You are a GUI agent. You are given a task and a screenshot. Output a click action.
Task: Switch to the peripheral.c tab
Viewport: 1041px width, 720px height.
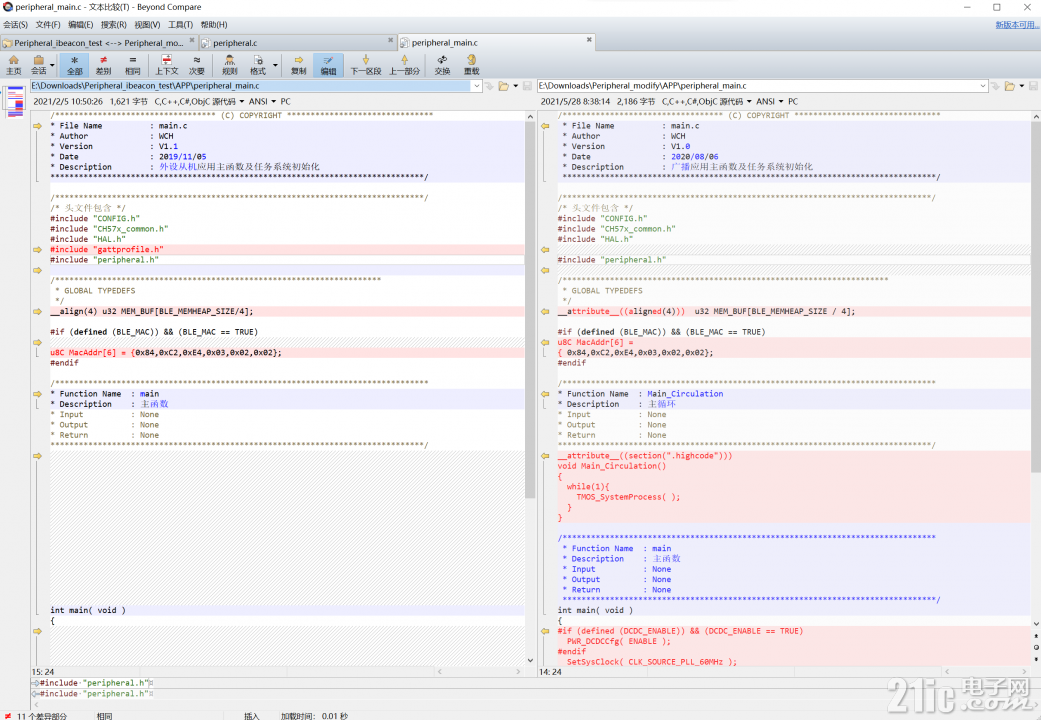click(x=297, y=43)
